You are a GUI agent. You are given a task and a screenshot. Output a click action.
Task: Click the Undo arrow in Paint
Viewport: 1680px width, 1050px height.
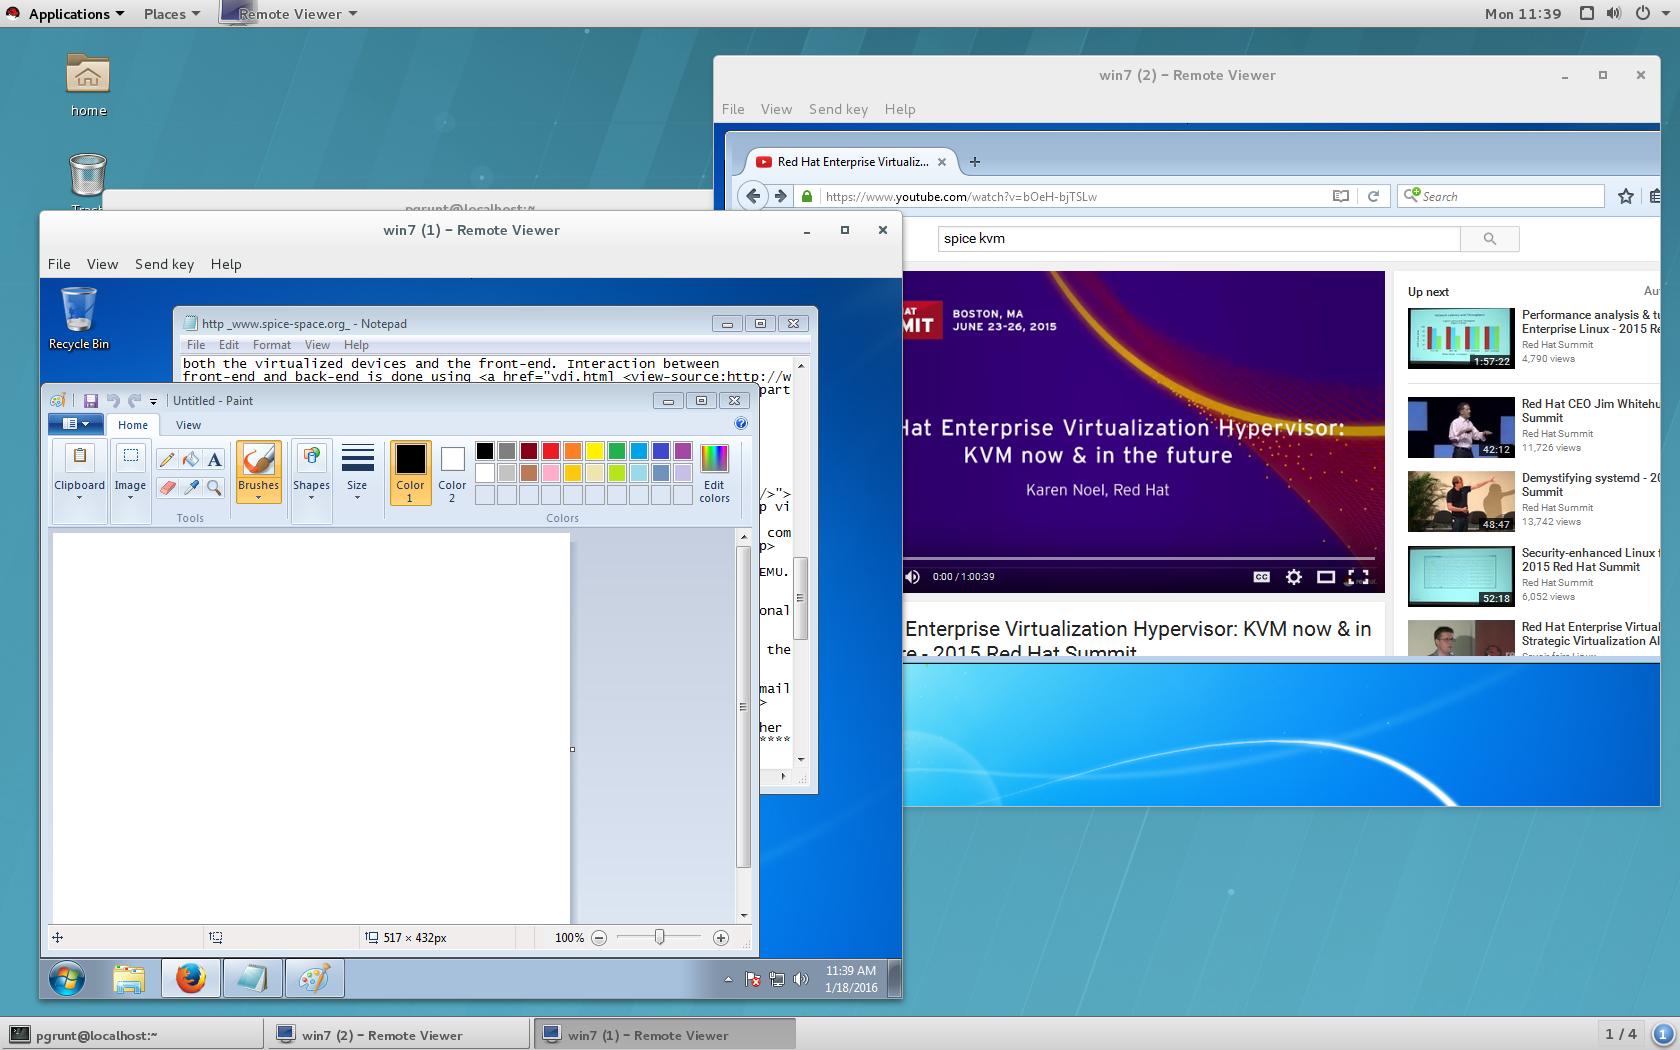[113, 401]
